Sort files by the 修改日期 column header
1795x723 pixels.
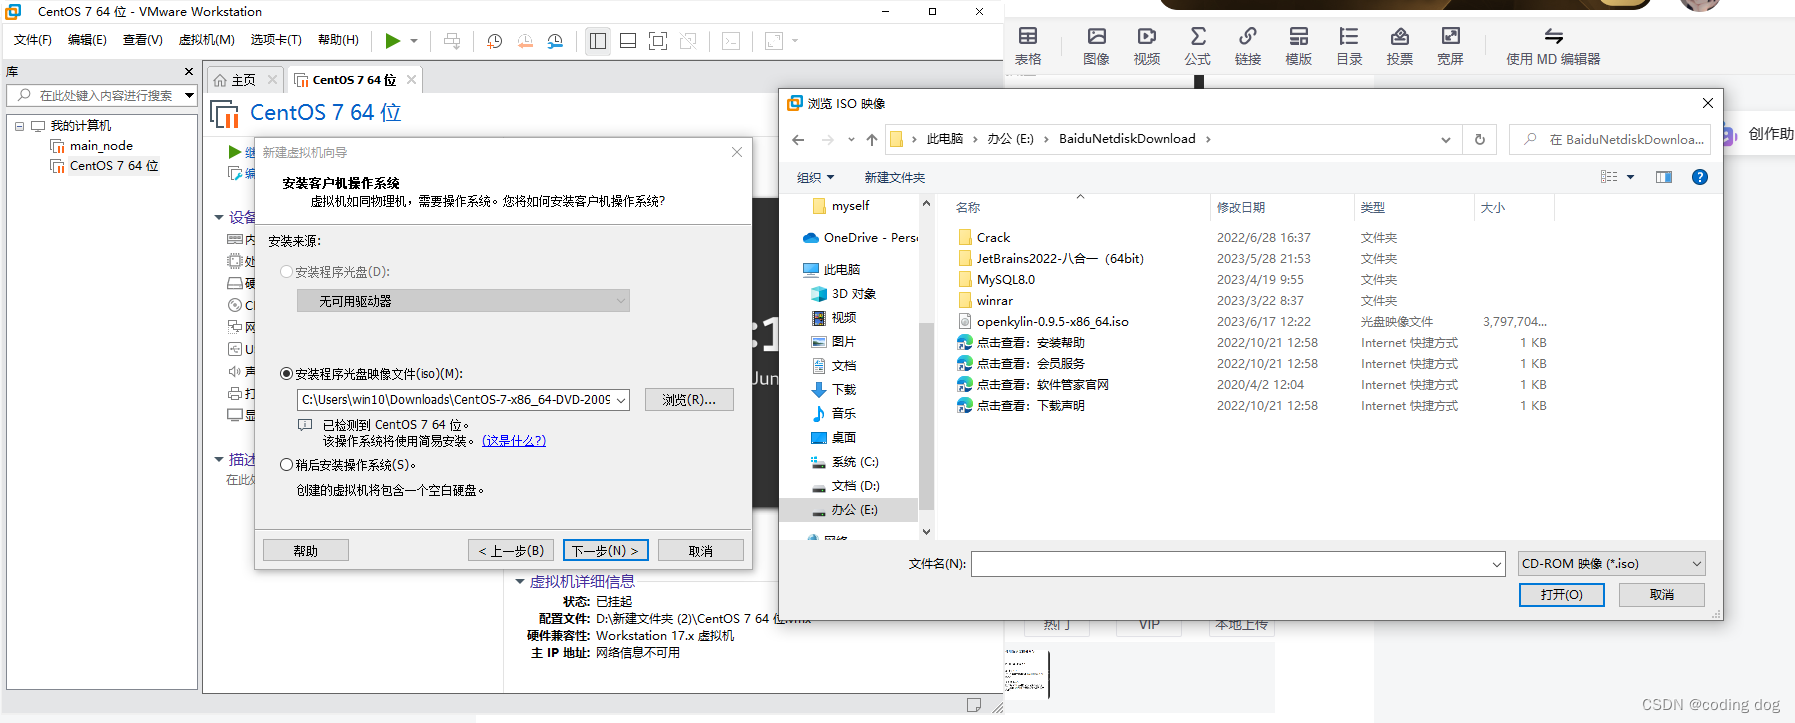click(x=1241, y=208)
